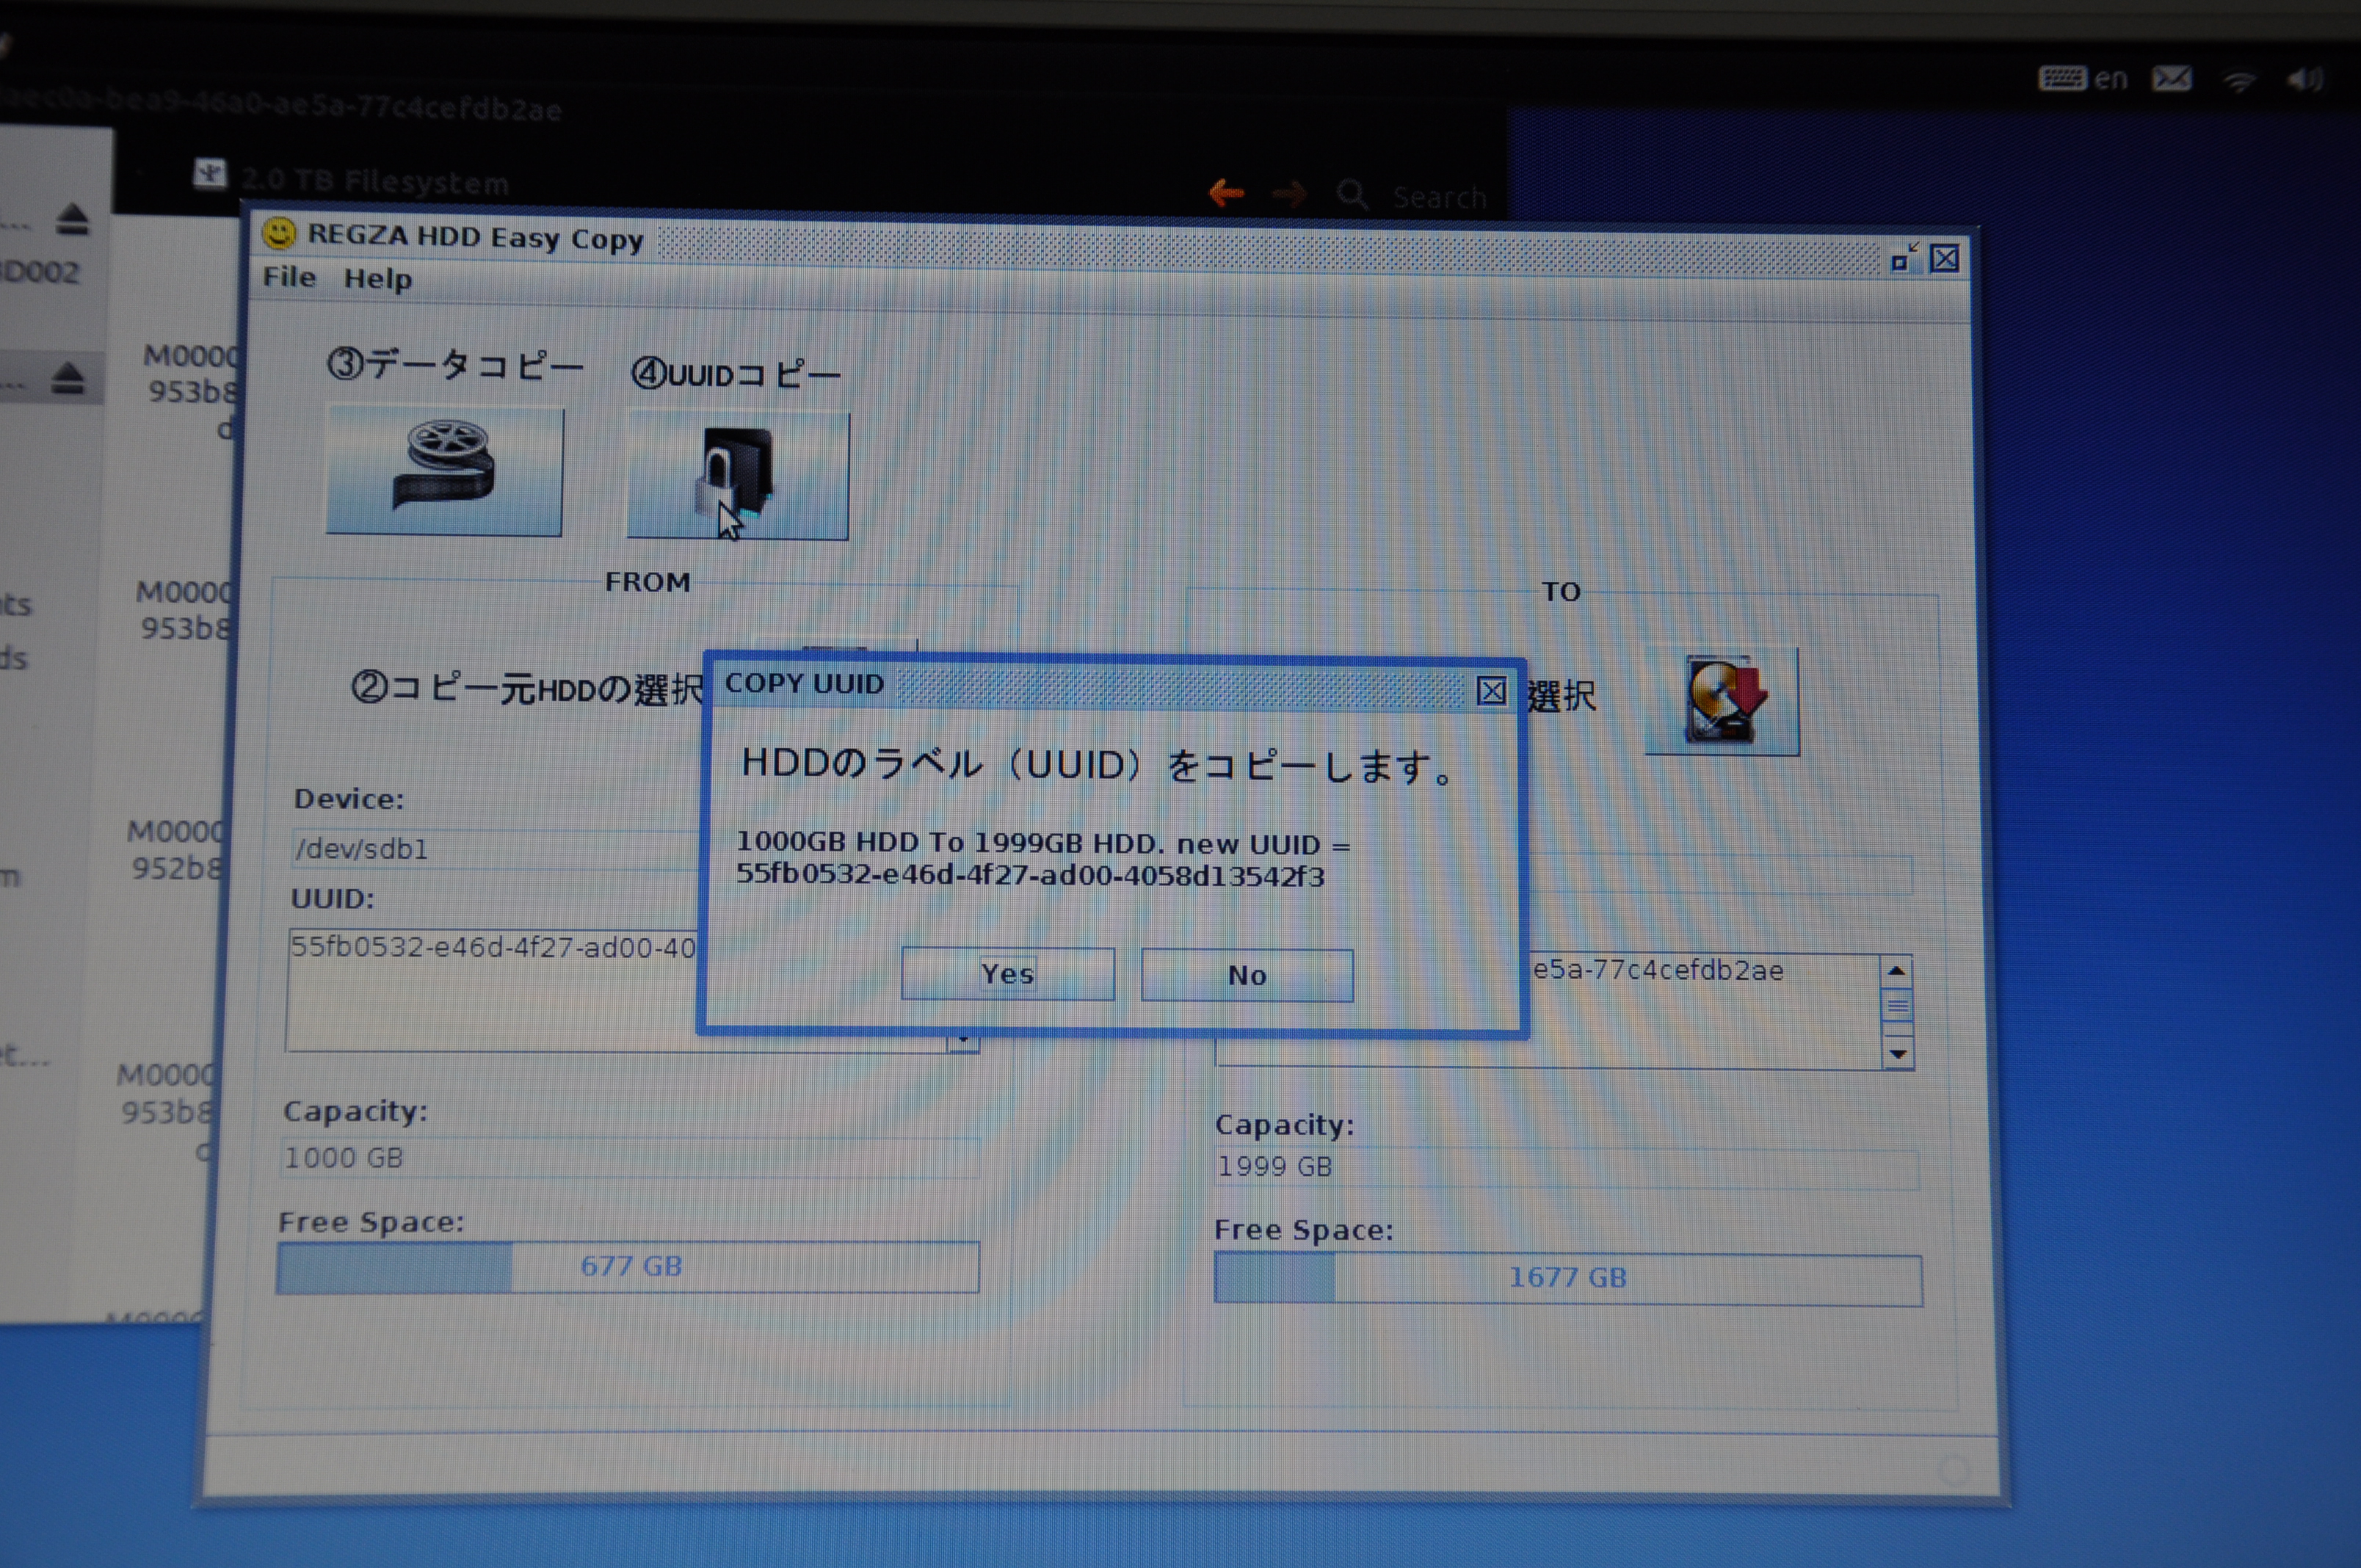Open the File menu
The image size is (2361, 1568).
coord(289,277)
